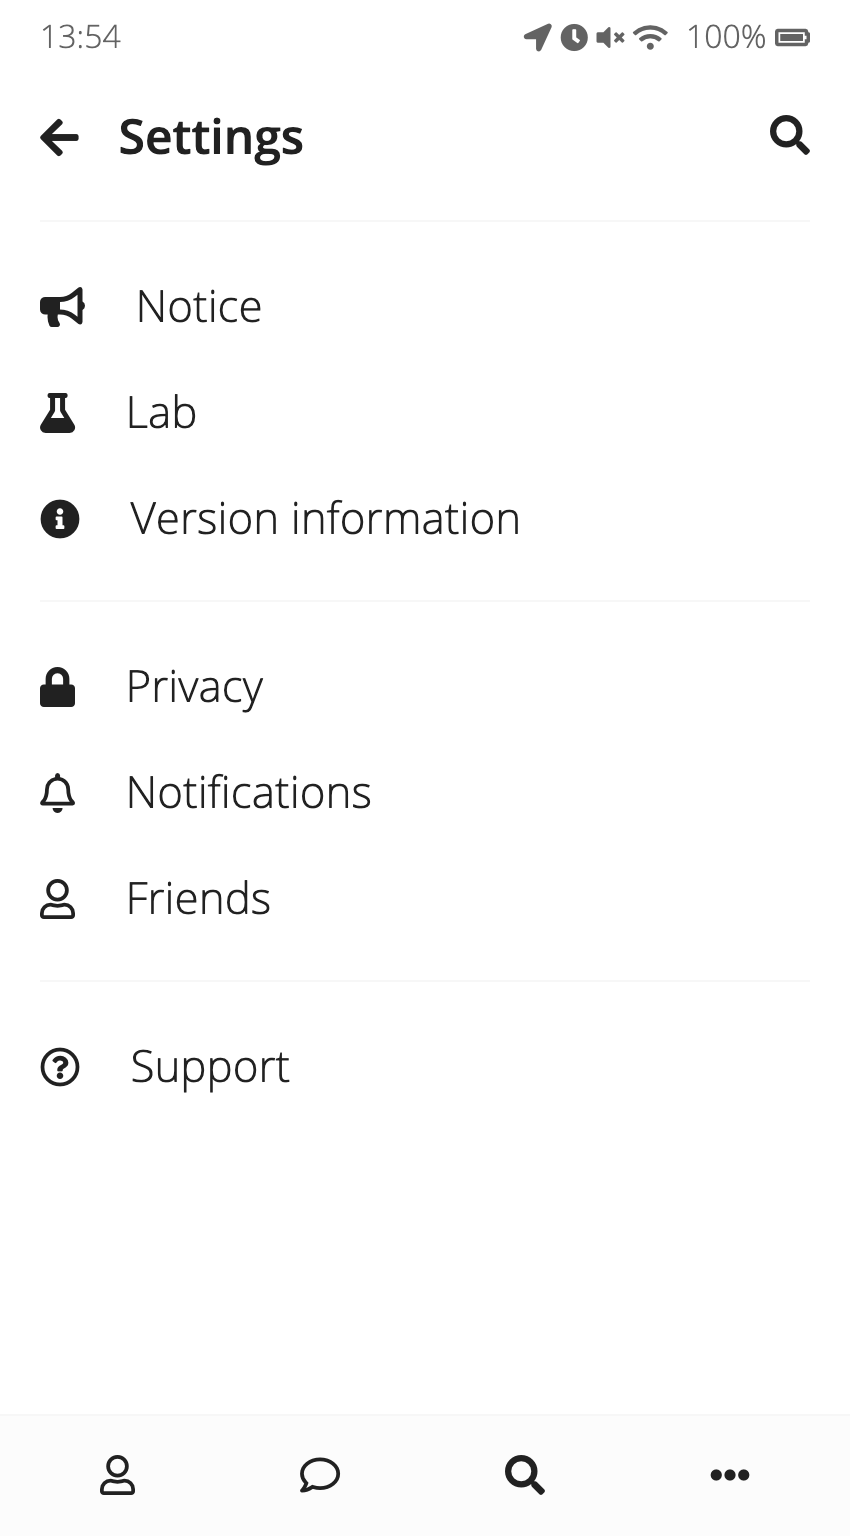Open the Support settings entry
850x1536 pixels.
click(209, 1067)
